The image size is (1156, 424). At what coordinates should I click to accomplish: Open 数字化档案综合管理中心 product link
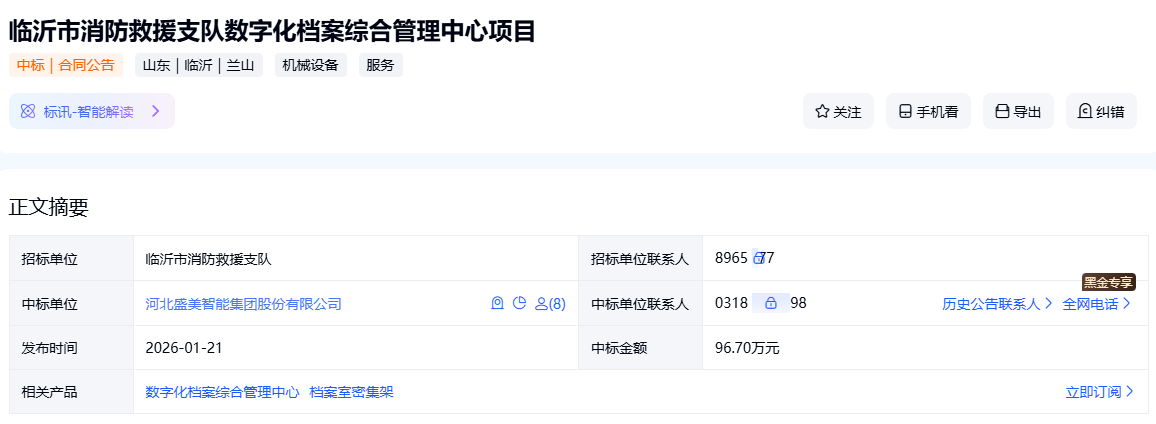tap(222, 392)
